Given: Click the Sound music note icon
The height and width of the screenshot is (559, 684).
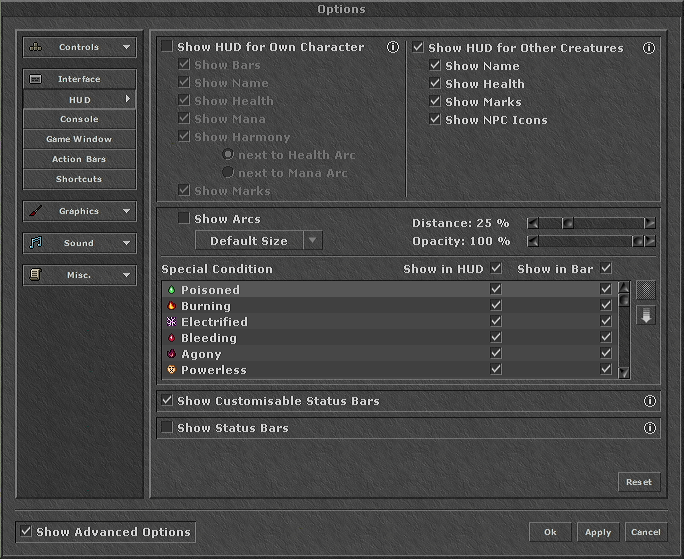Looking at the screenshot, I should (35, 243).
